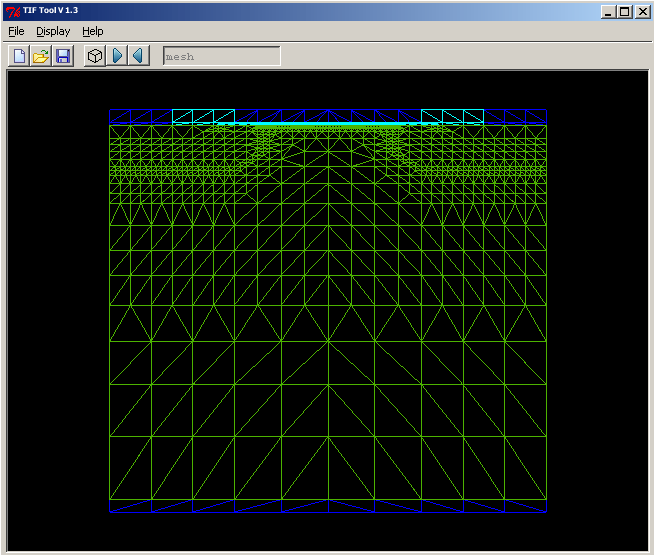Click the right cyan region atop the mesh

(x=452, y=117)
